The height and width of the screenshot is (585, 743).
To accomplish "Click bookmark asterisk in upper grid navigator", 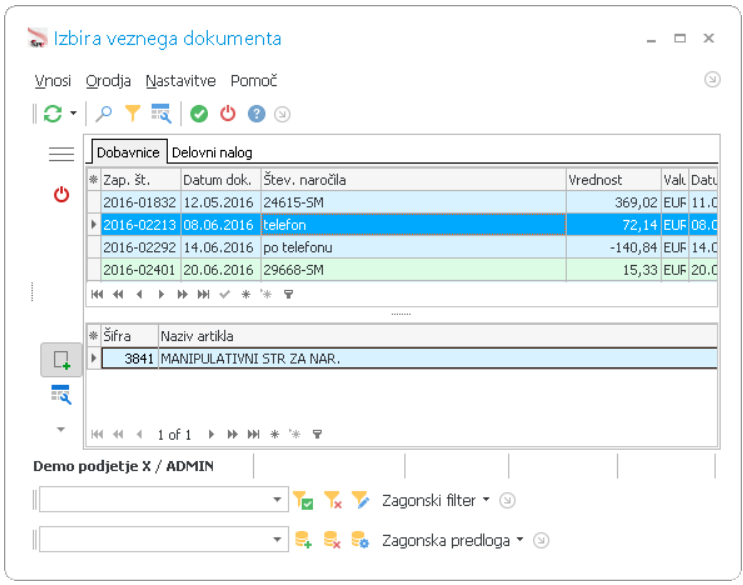I will point(246,295).
